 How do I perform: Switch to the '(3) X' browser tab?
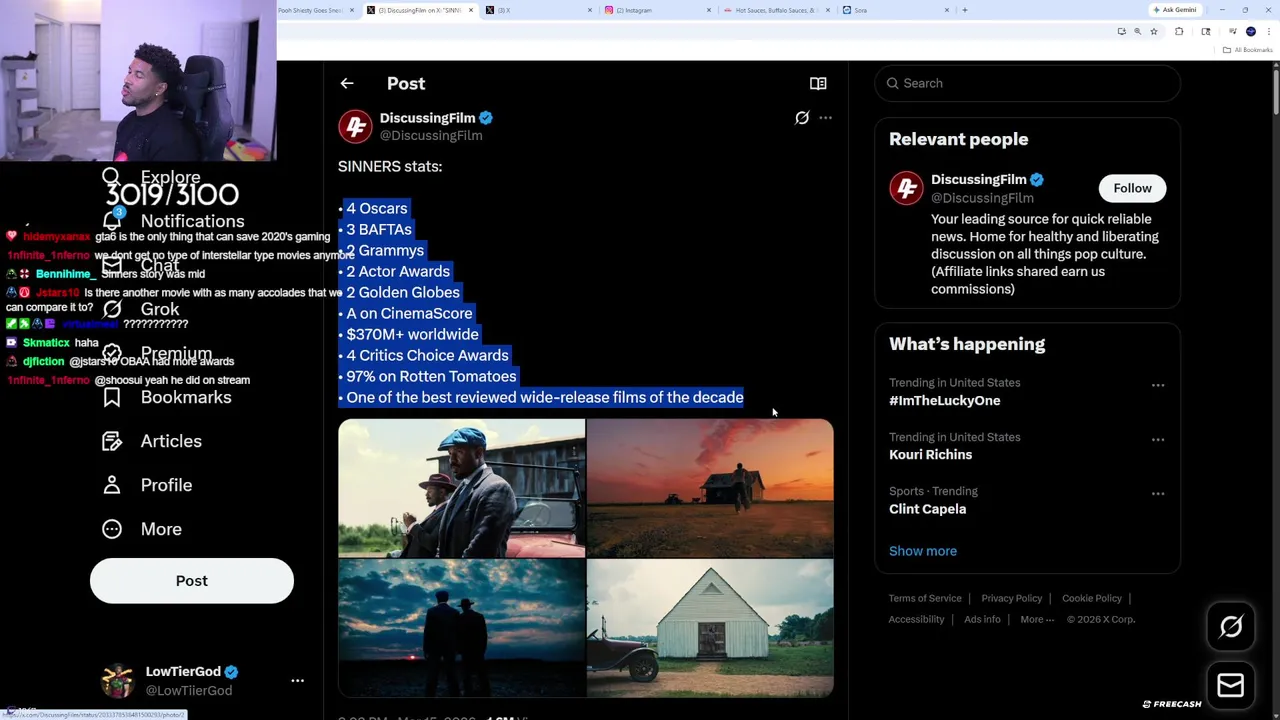[x=538, y=10]
